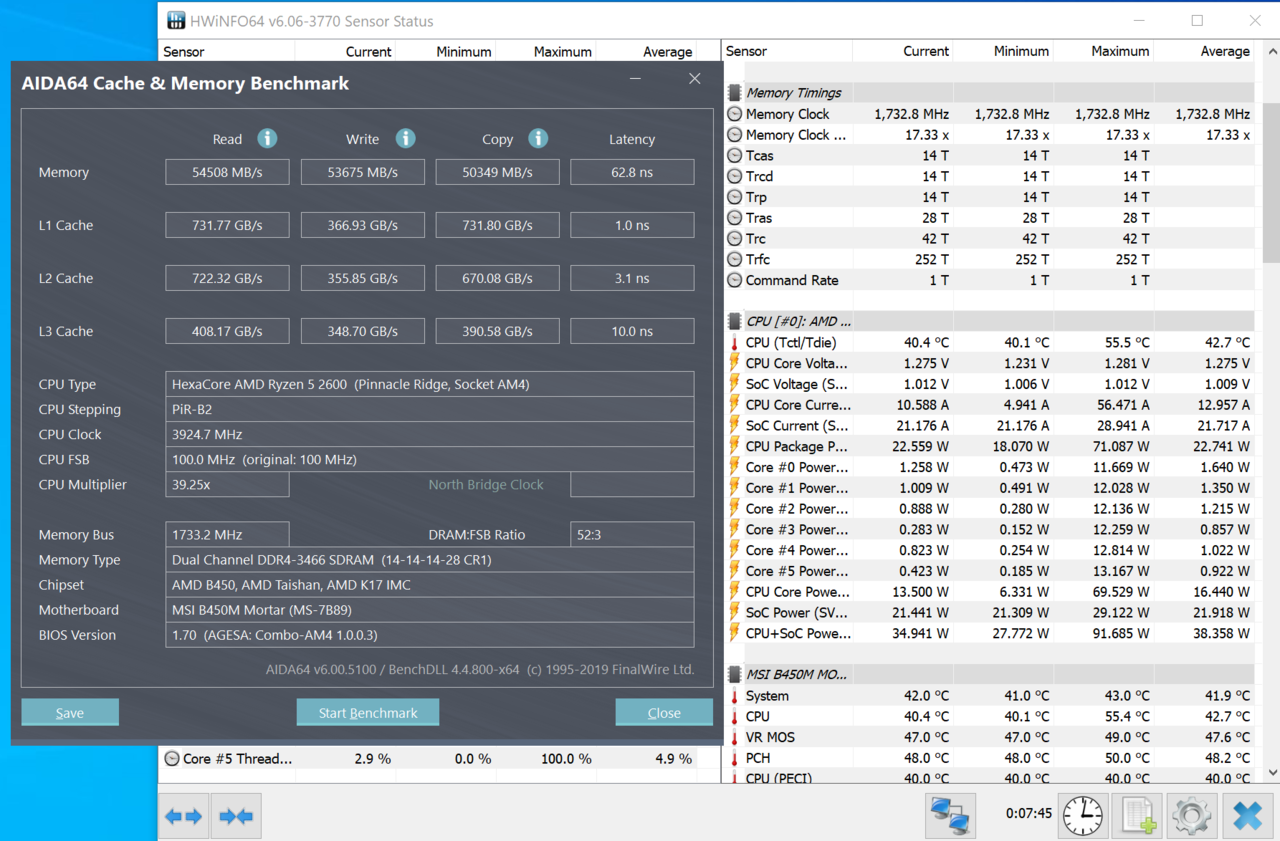Click the right panel Current column header
Image resolution: width=1280 pixels, height=841 pixels.
[903, 51]
